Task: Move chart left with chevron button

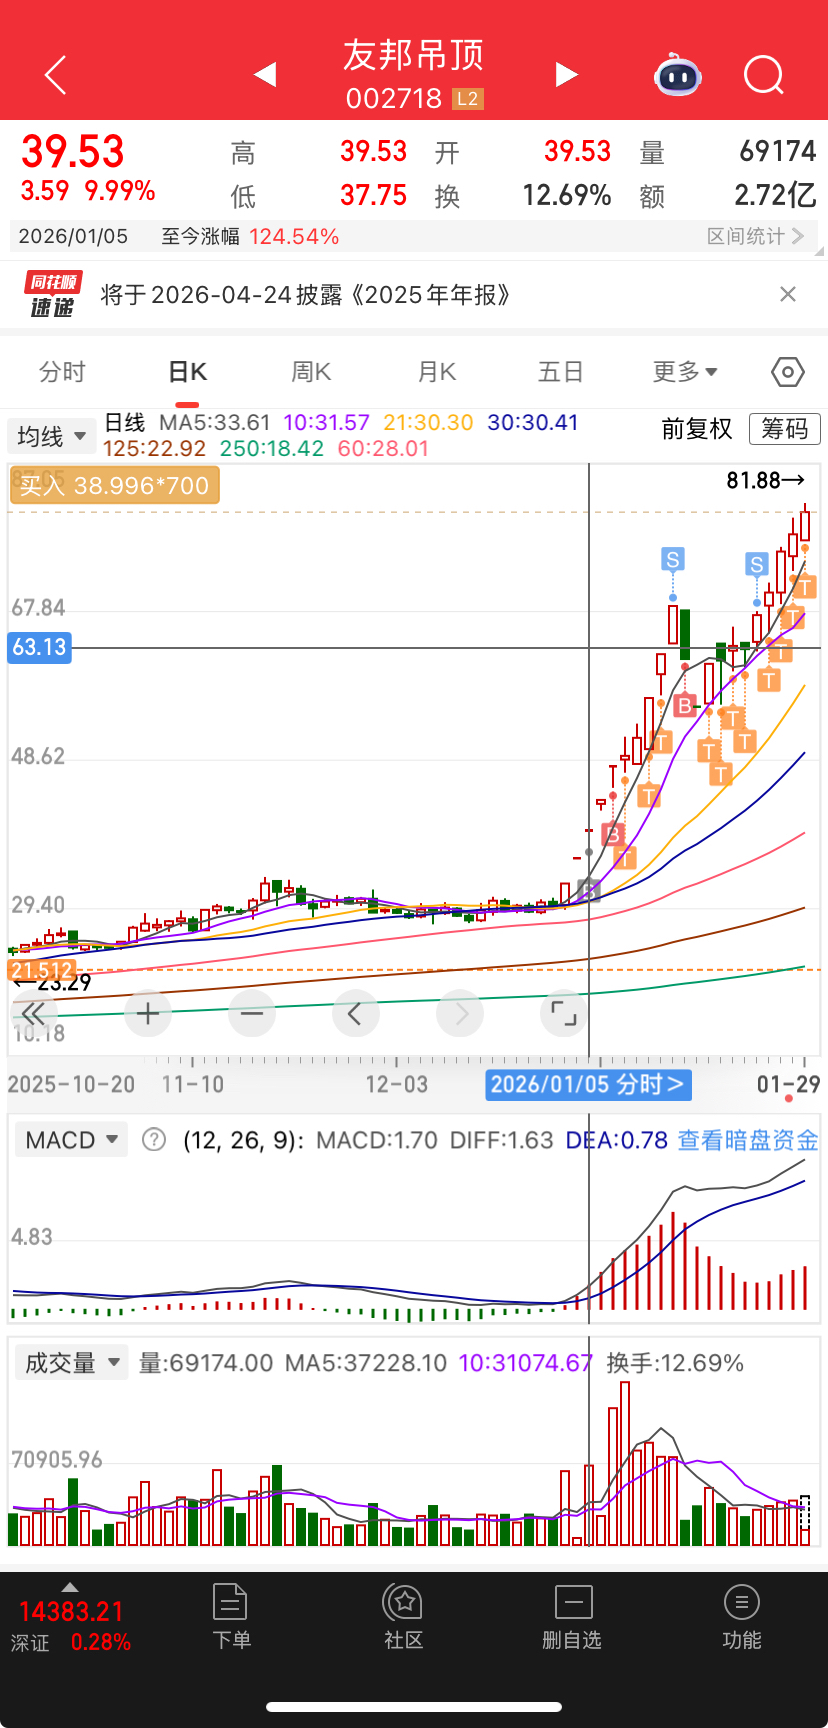Action: click(x=355, y=1014)
